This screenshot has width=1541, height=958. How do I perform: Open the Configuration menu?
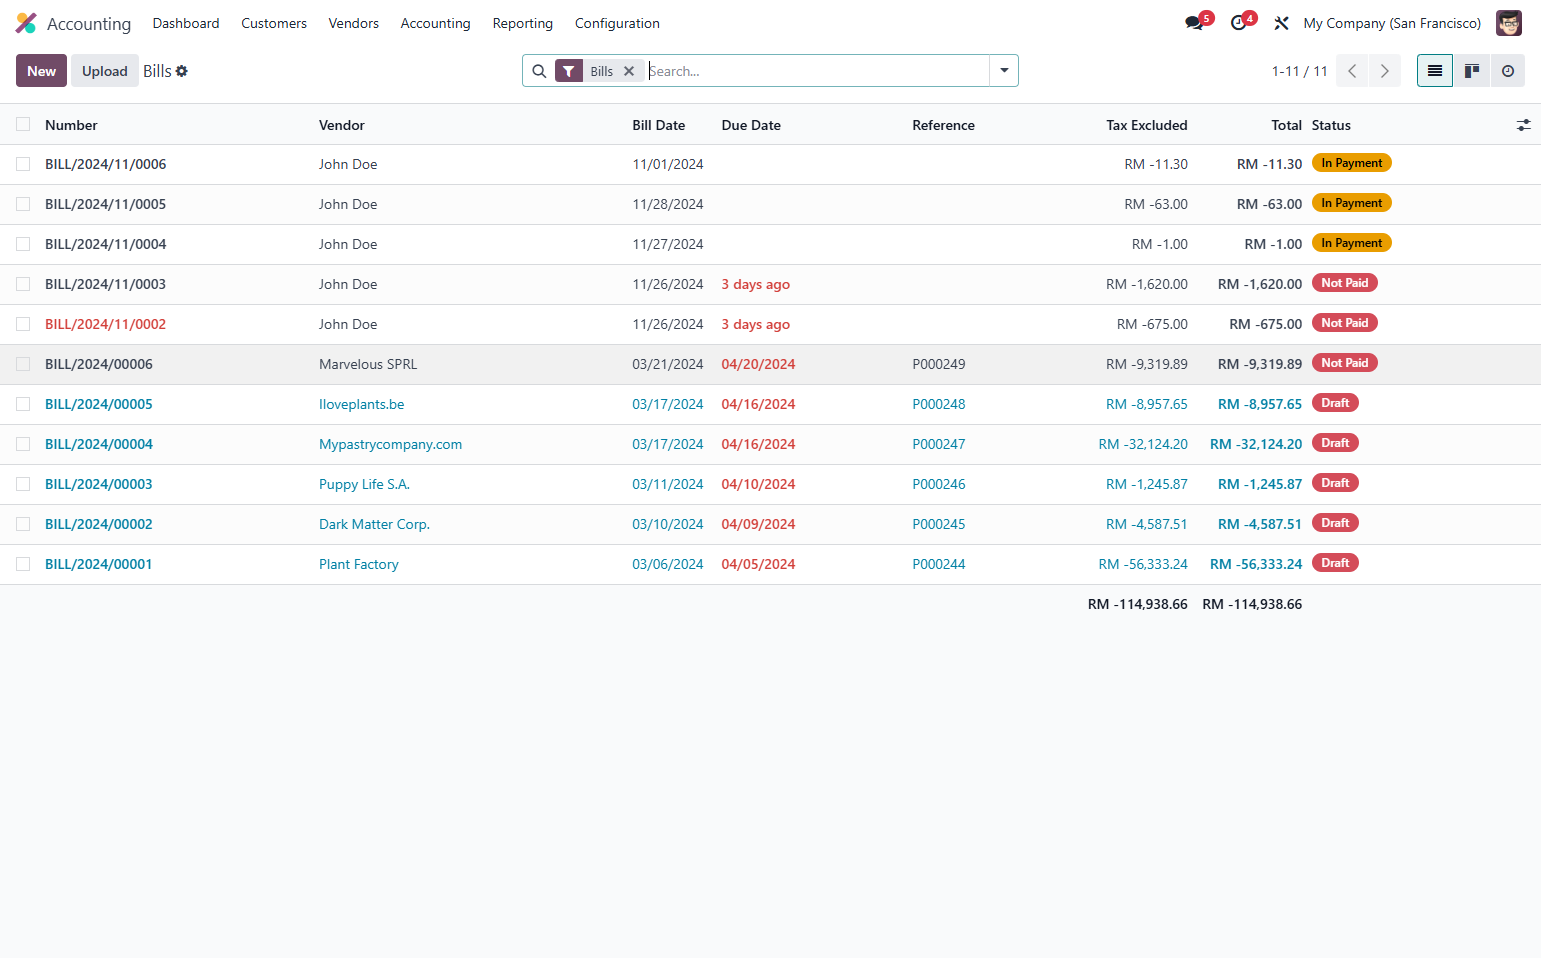(x=617, y=23)
